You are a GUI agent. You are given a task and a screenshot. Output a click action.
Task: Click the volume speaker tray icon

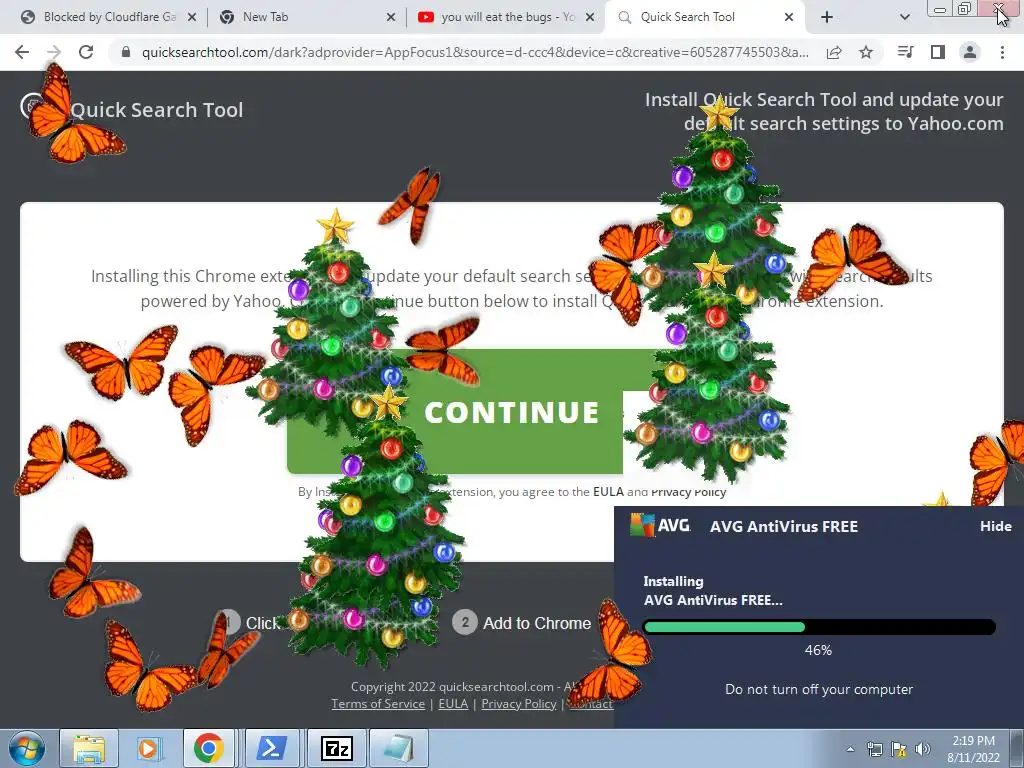923,749
